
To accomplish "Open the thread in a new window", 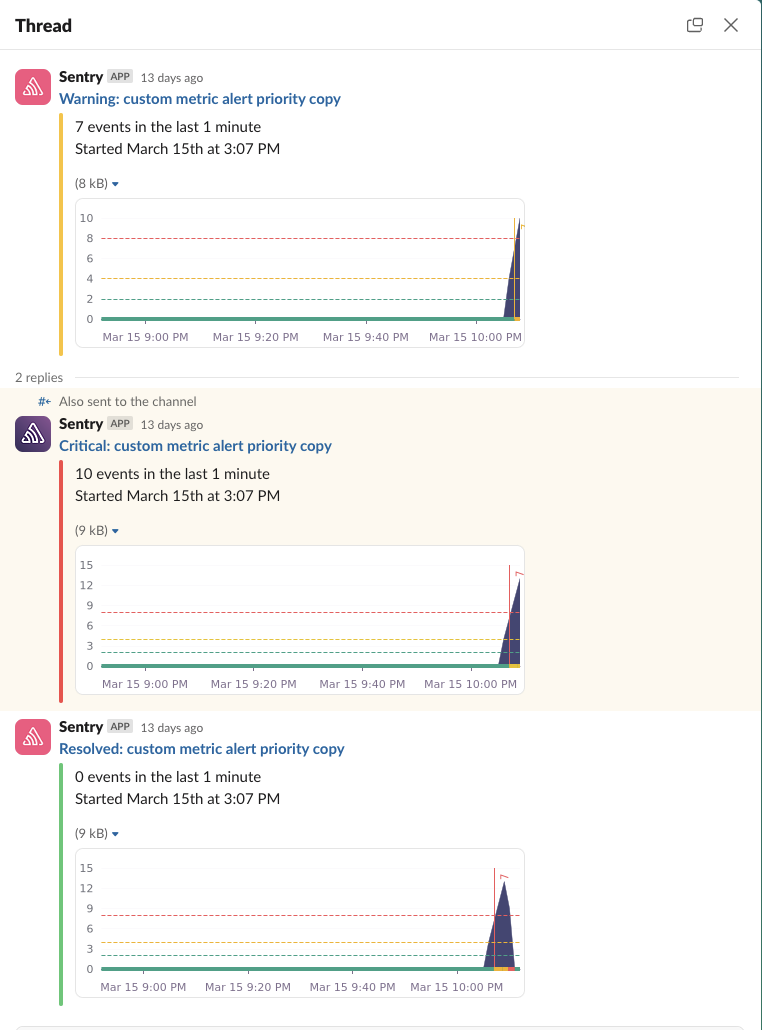I will [695, 25].
